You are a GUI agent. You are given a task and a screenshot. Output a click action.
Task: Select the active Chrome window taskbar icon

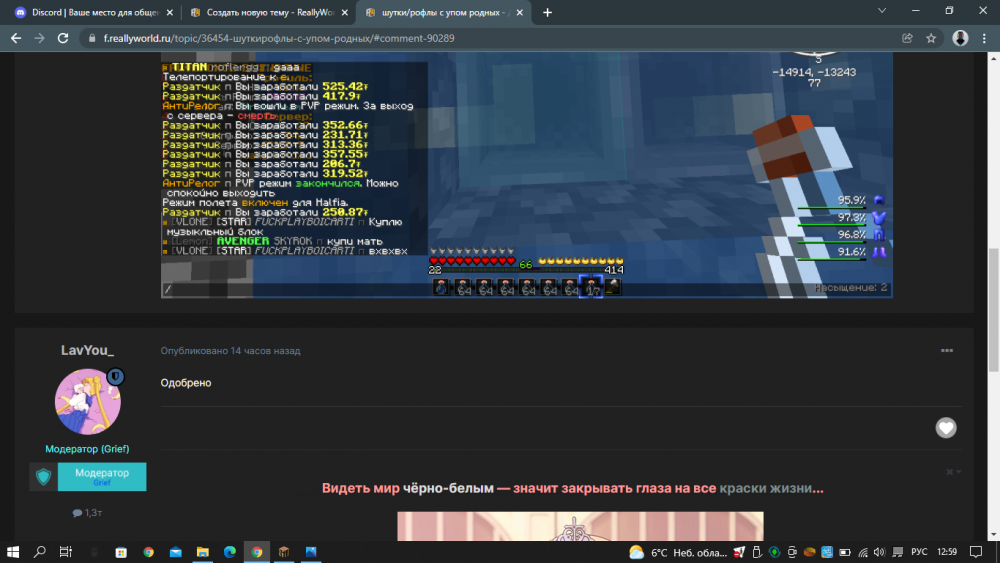pyautogui.click(x=257, y=552)
